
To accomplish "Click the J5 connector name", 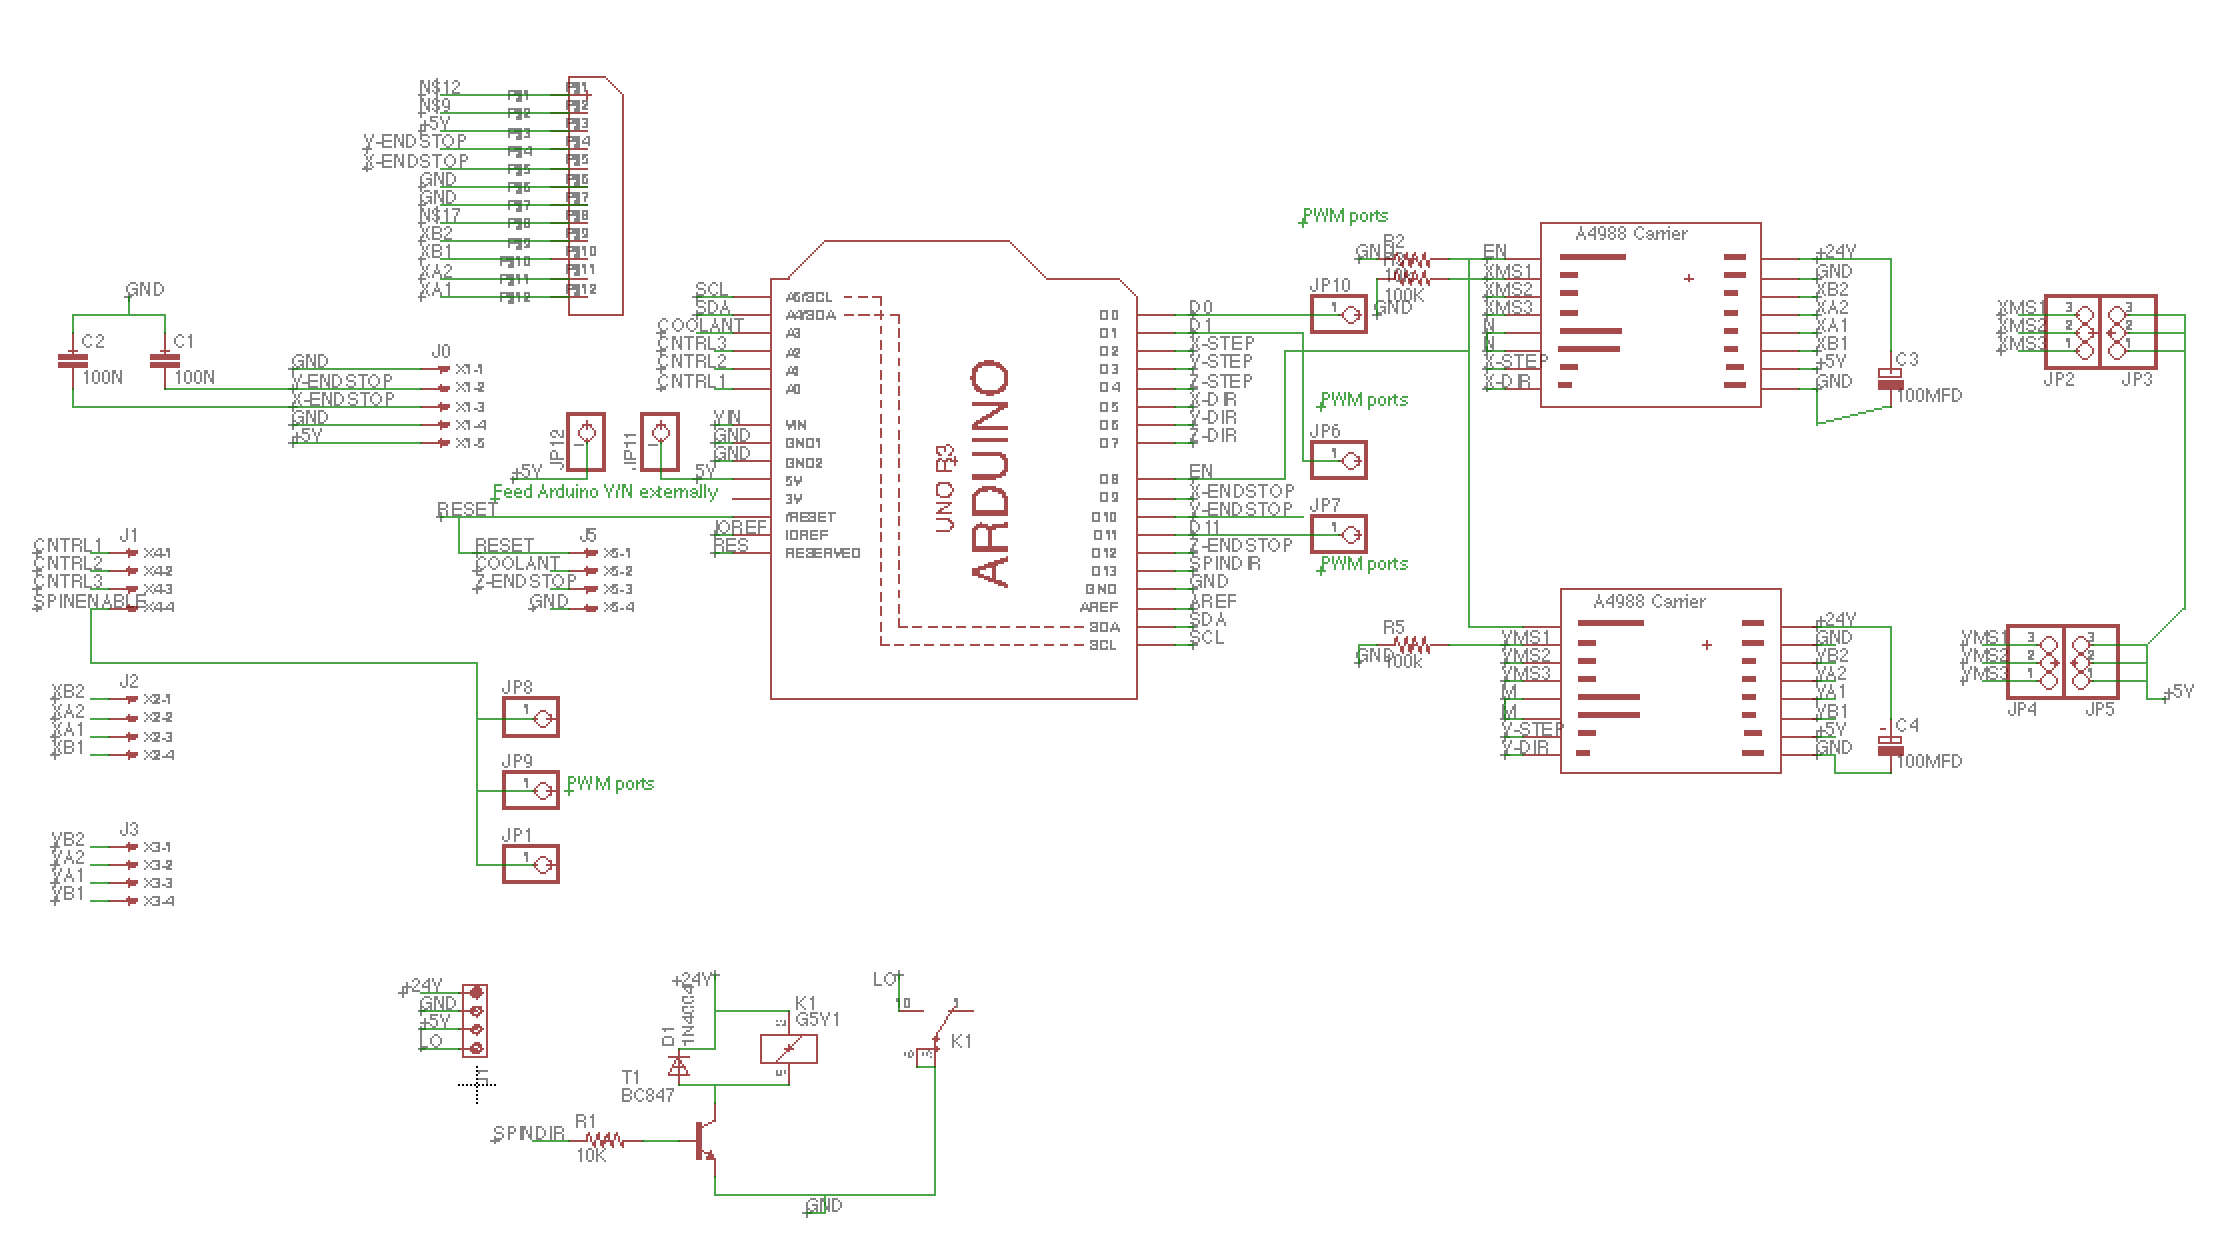I will coord(589,536).
